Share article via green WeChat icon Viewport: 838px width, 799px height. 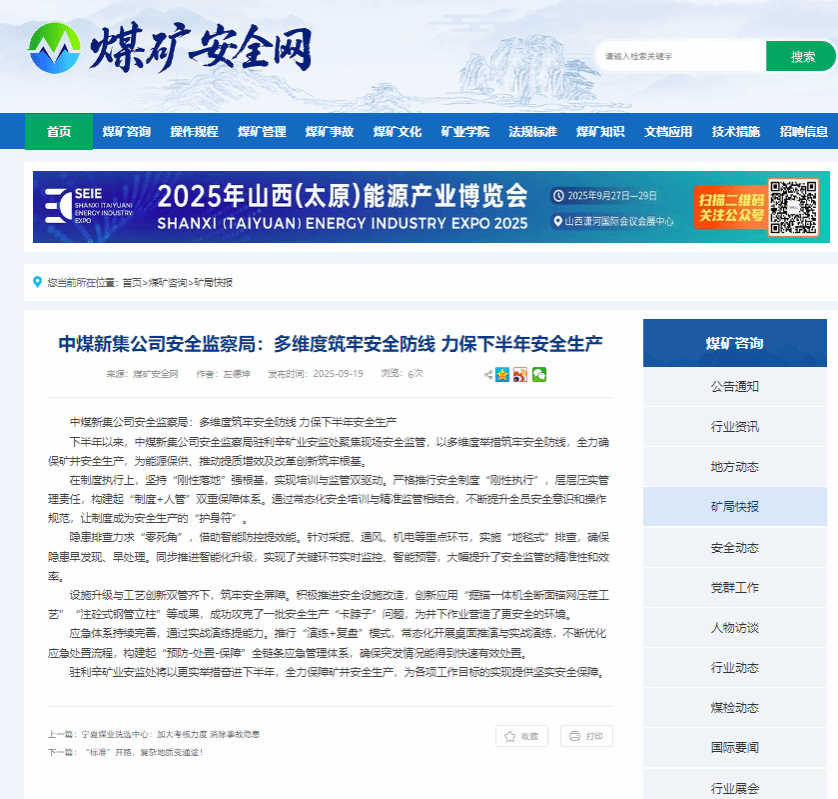coord(539,374)
